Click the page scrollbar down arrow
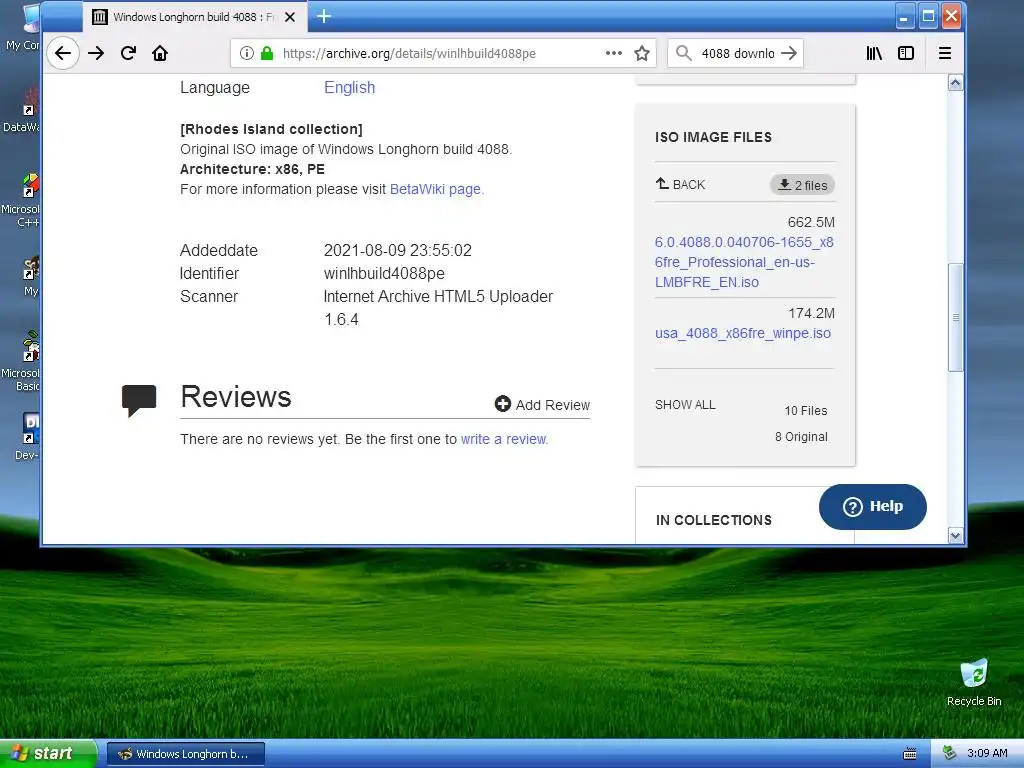The image size is (1024, 768). point(955,536)
